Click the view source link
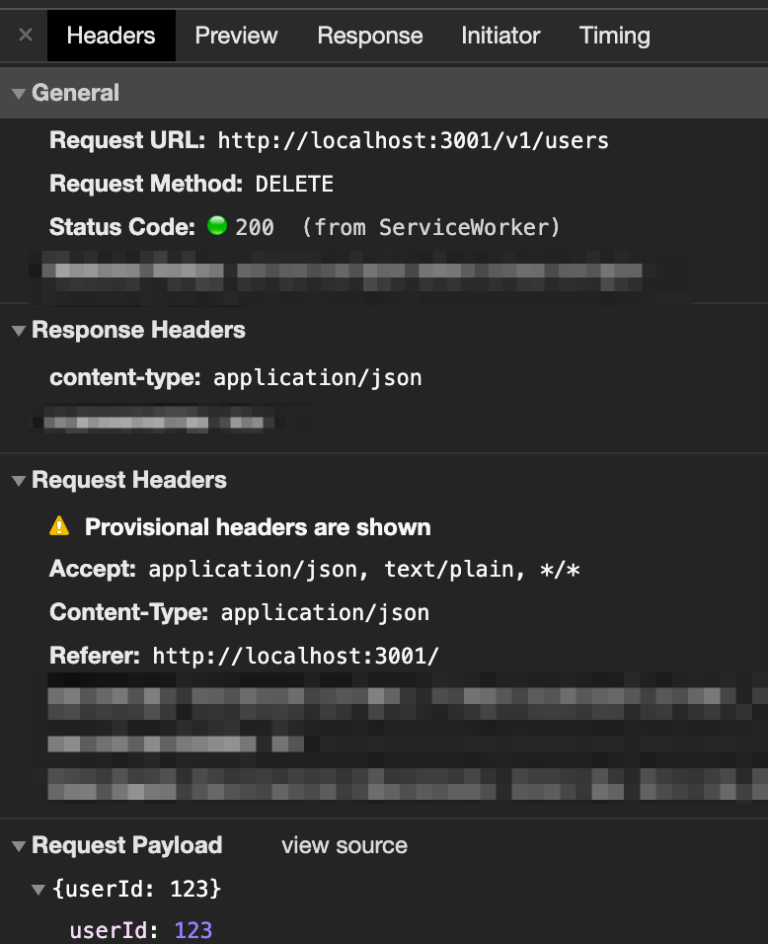Viewport: 768px width, 944px height. 343,845
